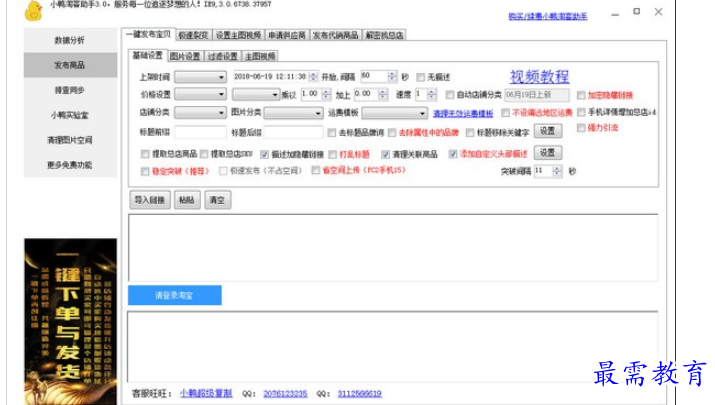This screenshot has height=405, width=715.
Task: Switch to the 一键发布宝贝 tab
Action: point(149,34)
